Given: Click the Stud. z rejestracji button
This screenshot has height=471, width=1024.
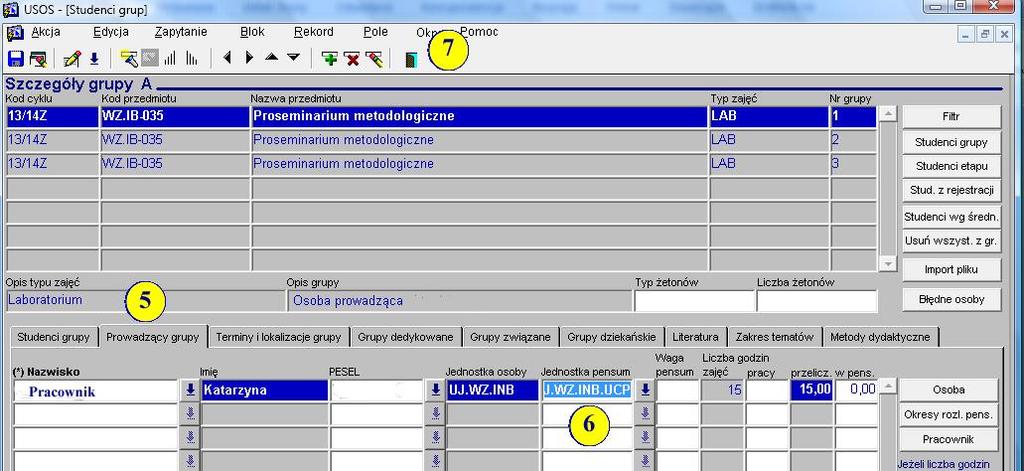Looking at the screenshot, I should pos(951,191).
